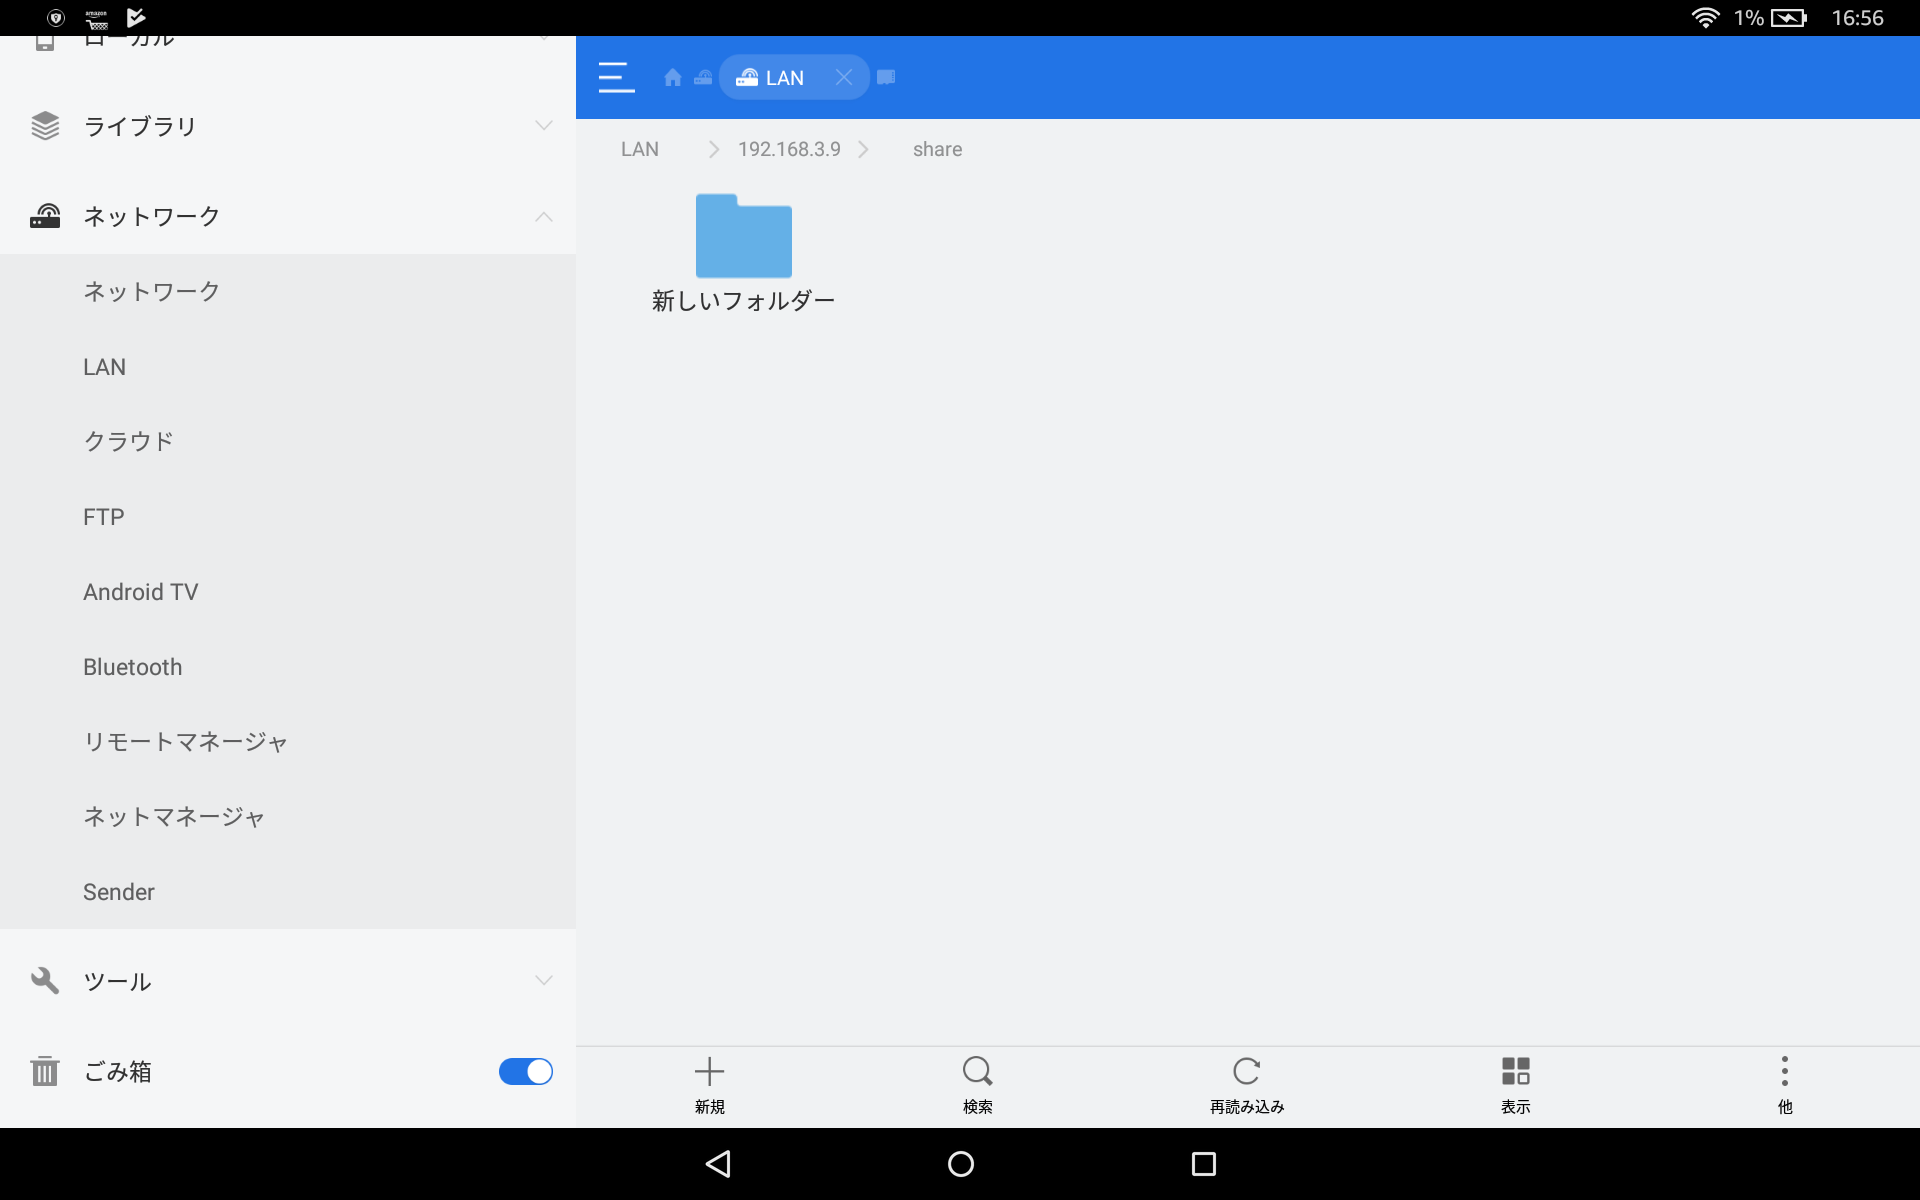Viewport: 1920px width, 1200px height.
Task: Click the network icon beside the home icon
Action: click(704, 77)
